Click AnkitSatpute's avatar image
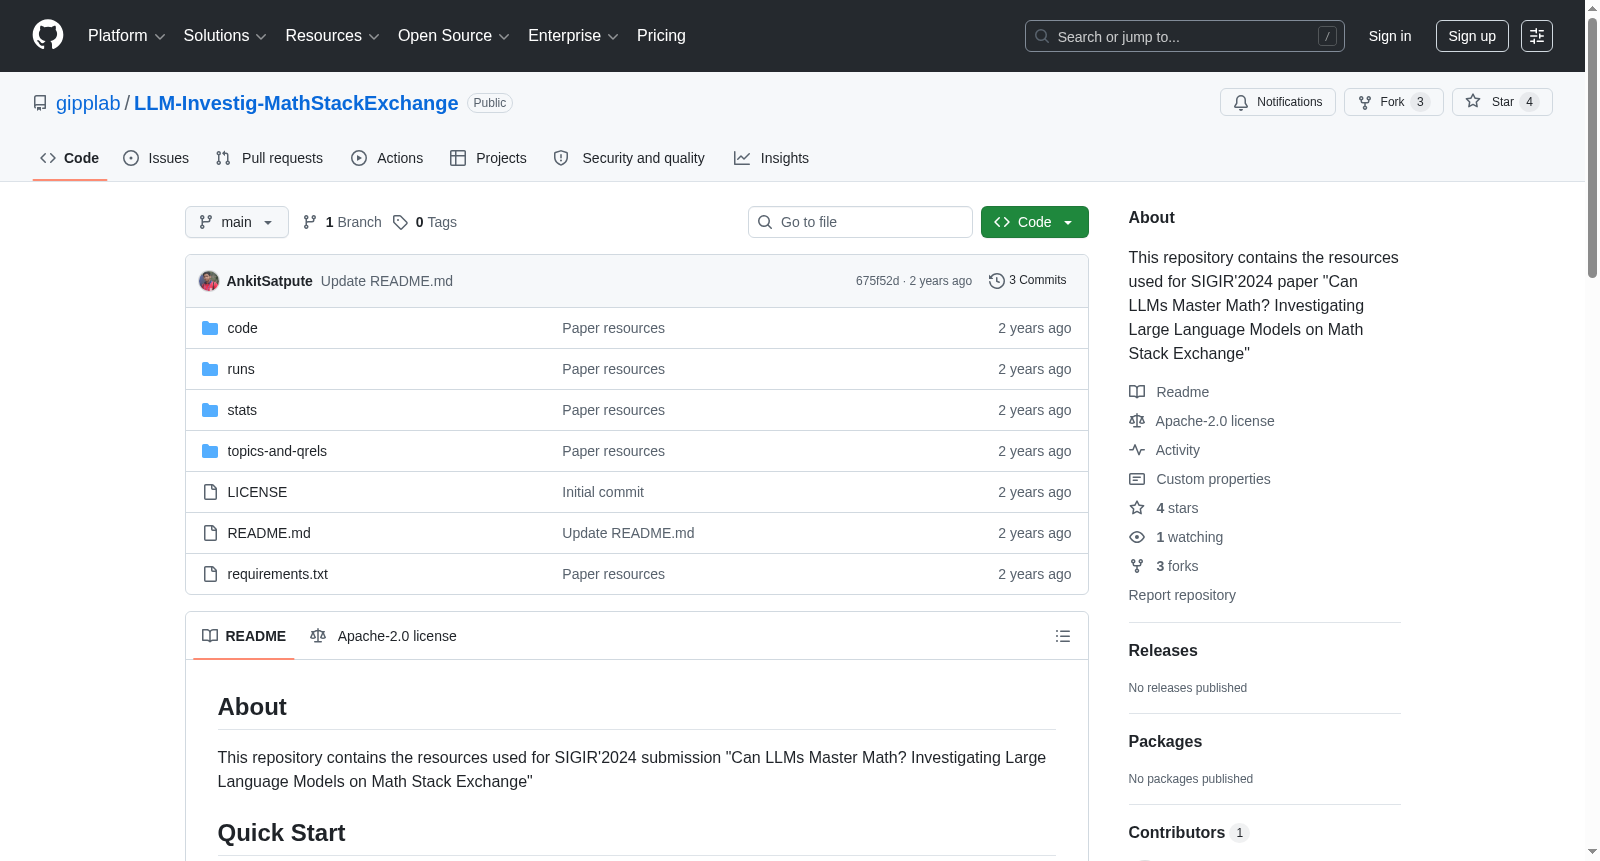The width and height of the screenshot is (1600, 861). [x=209, y=281]
